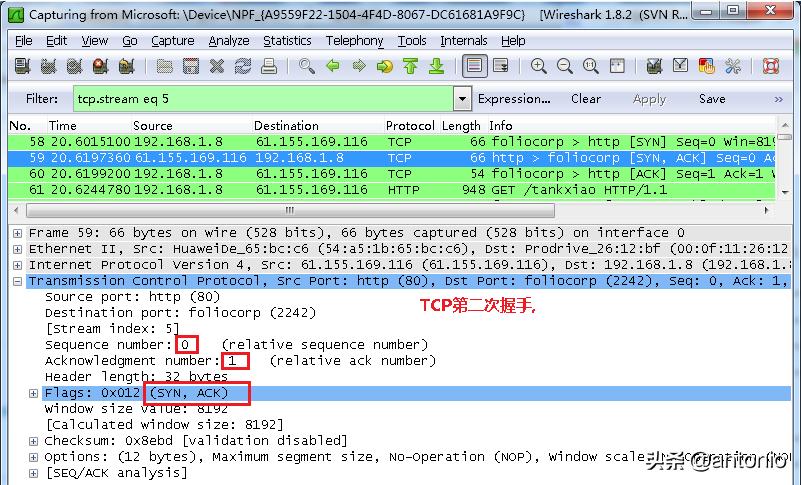Expand the Flags: 0x012 node

coord(34,393)
